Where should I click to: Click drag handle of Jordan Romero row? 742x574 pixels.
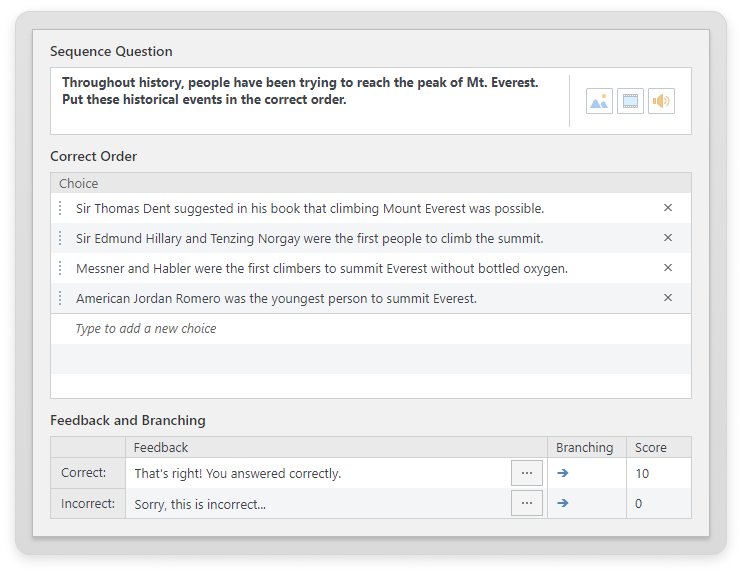(x=60, y=298)
